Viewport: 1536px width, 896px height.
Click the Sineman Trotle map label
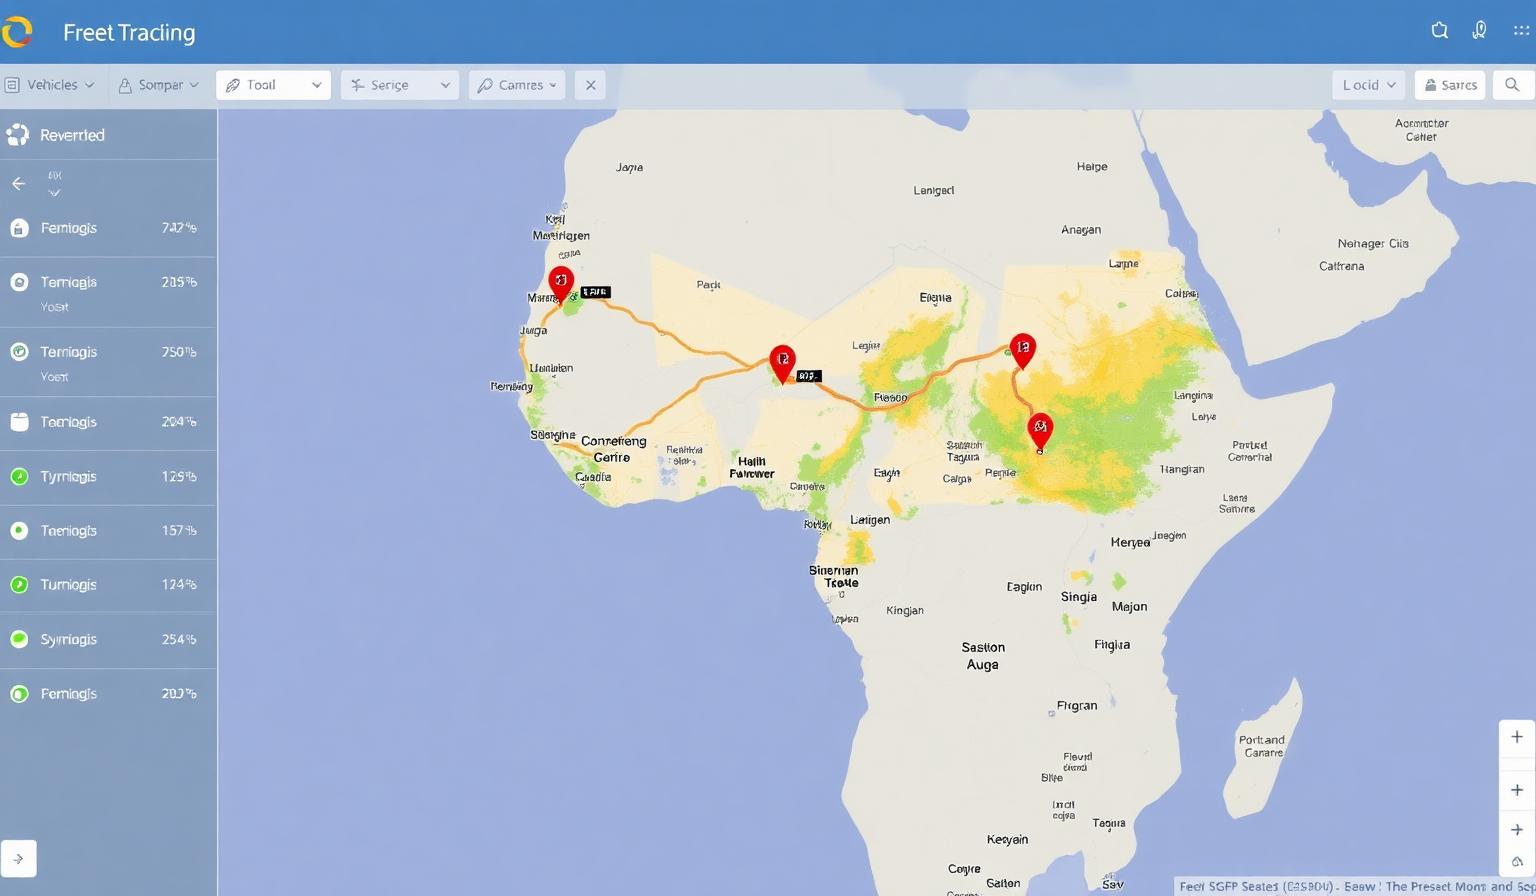pos(834,576)
